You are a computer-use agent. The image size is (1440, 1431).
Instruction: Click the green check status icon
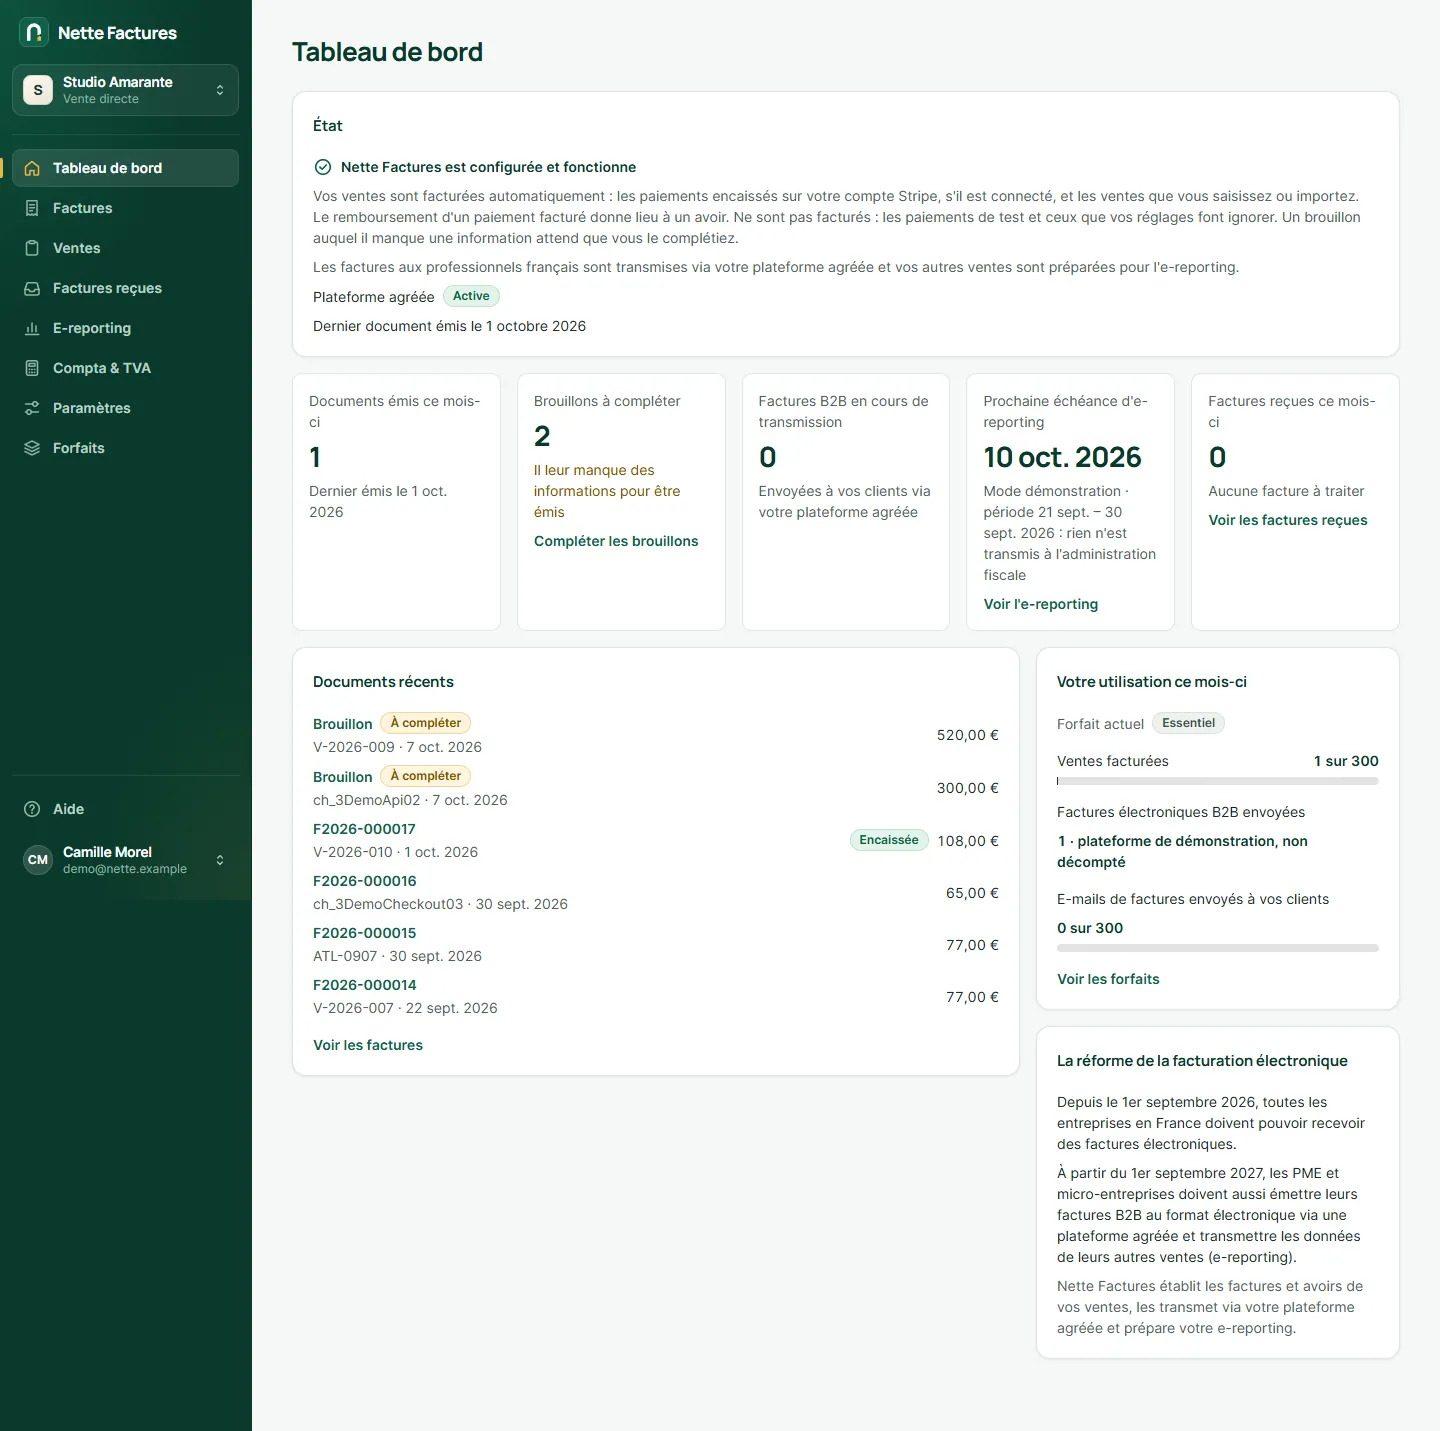323,167
